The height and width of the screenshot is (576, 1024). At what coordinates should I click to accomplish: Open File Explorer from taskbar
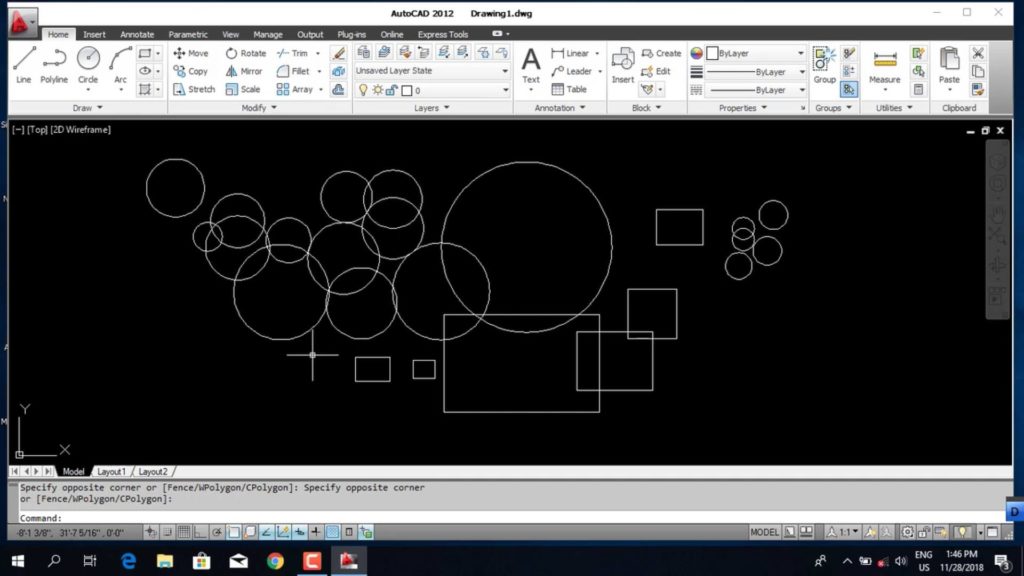click(165, 560)
